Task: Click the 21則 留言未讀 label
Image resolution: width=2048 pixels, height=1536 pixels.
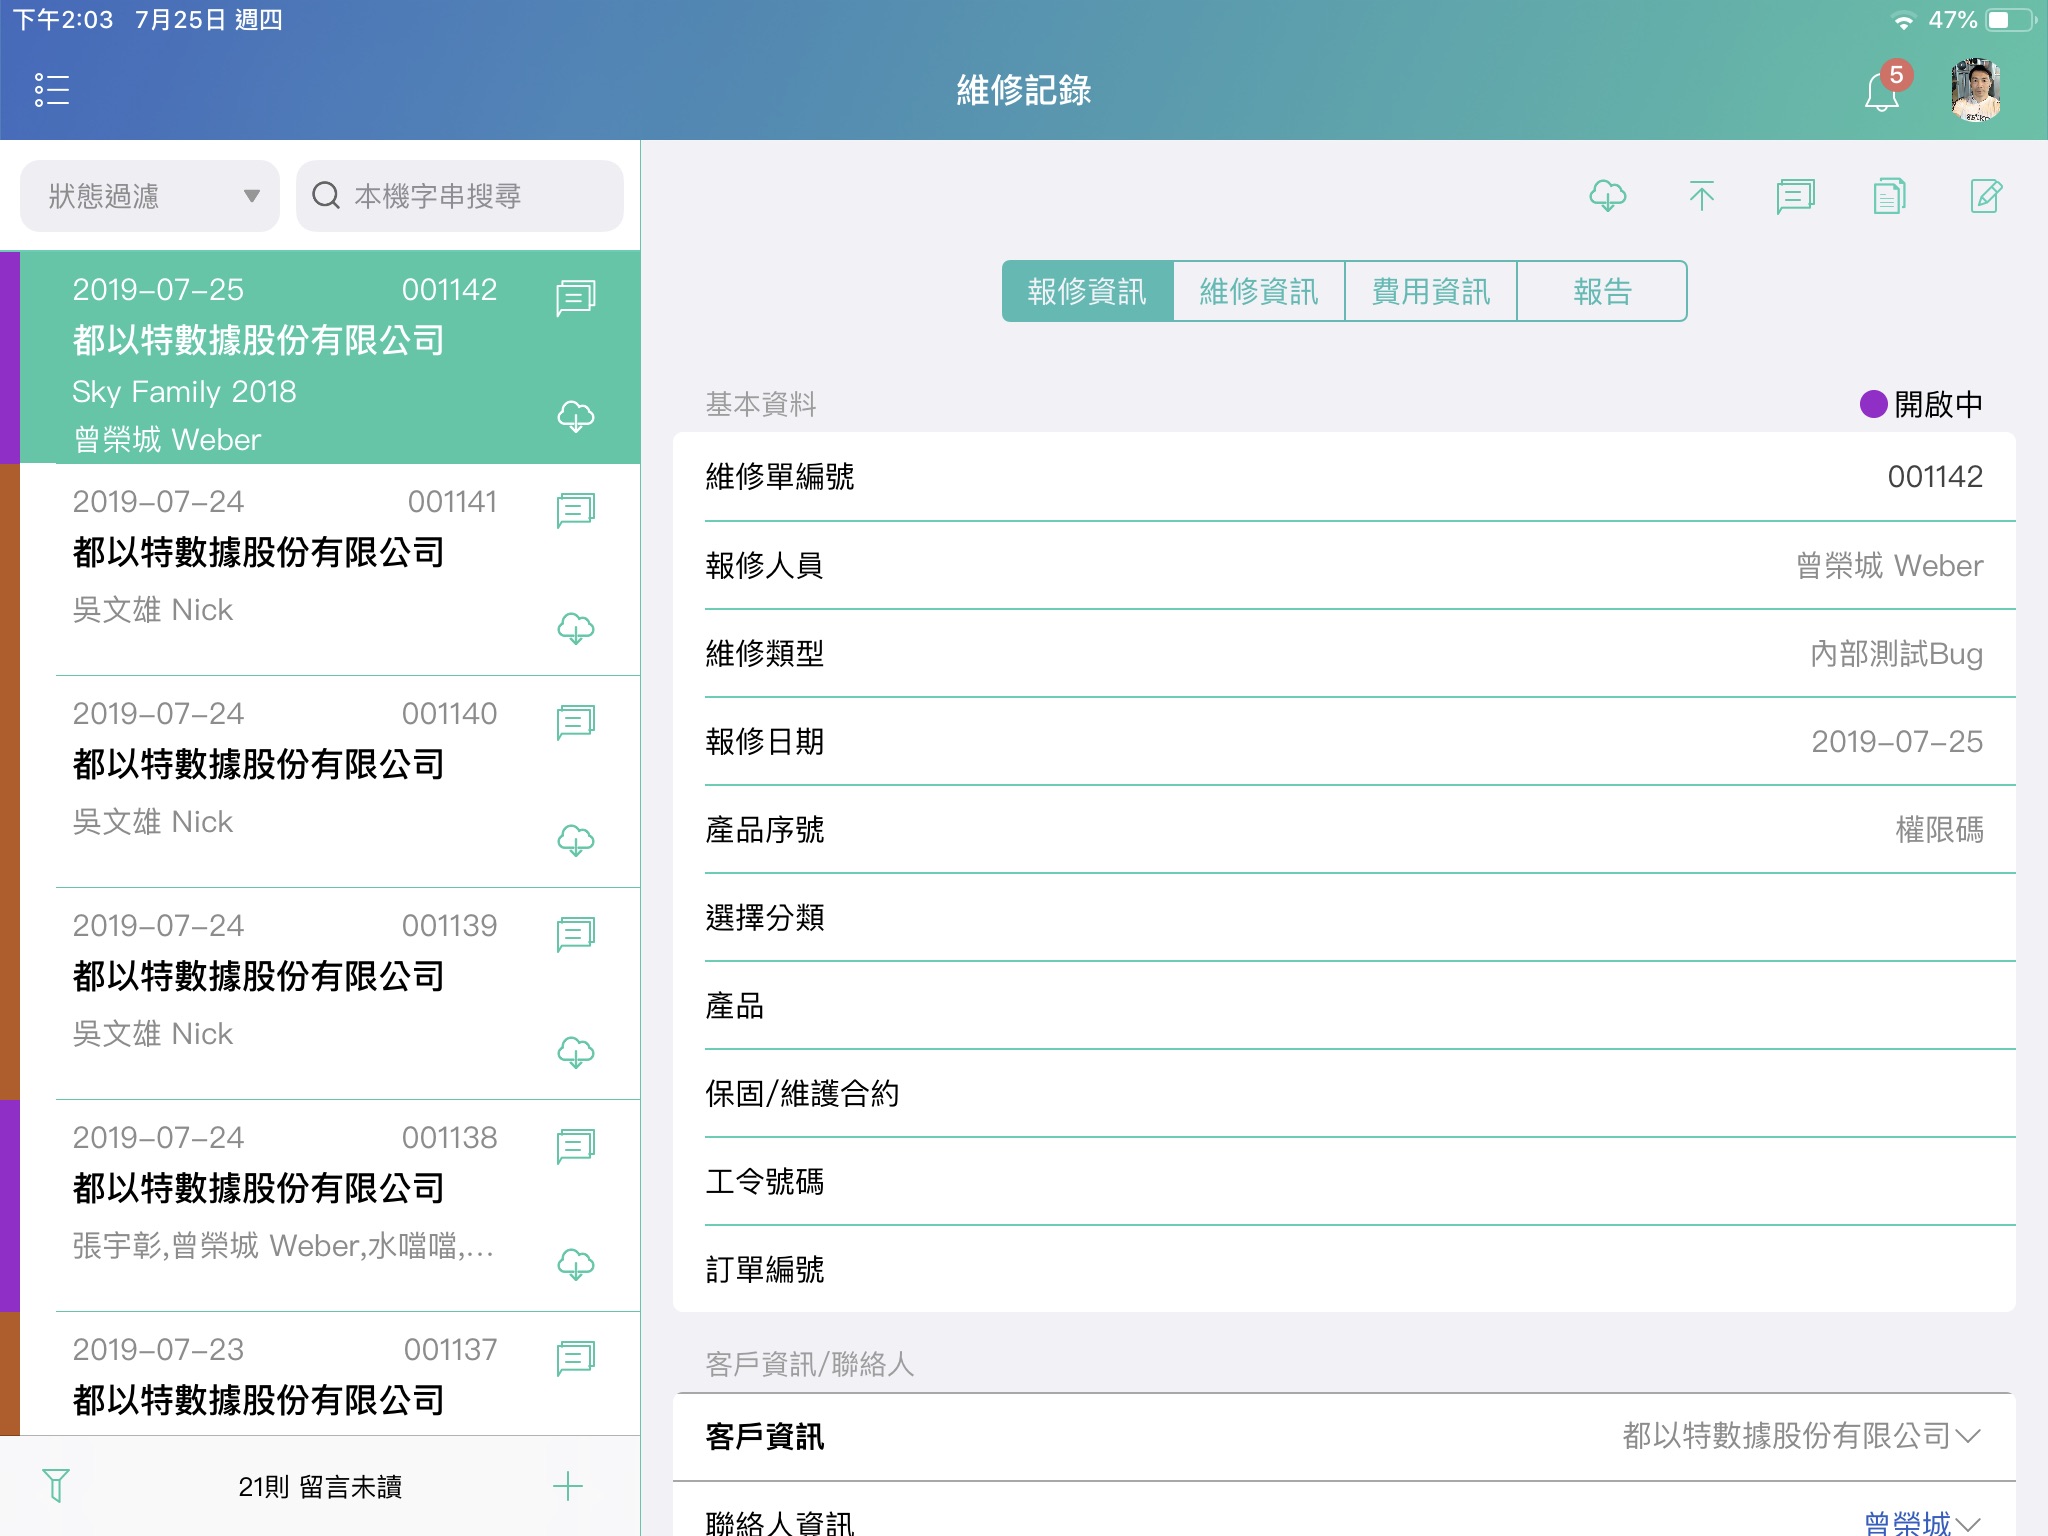Action: pos(320,1487)
